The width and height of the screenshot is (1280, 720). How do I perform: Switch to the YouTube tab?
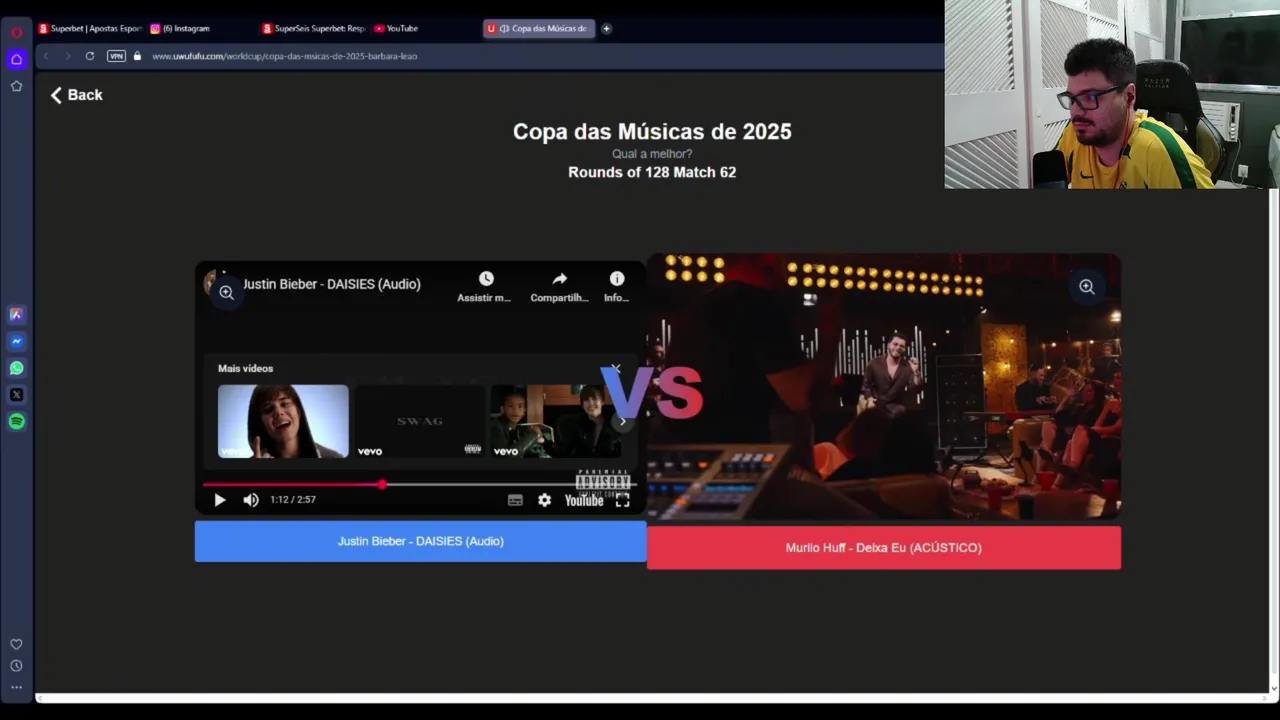coord(425,28)
